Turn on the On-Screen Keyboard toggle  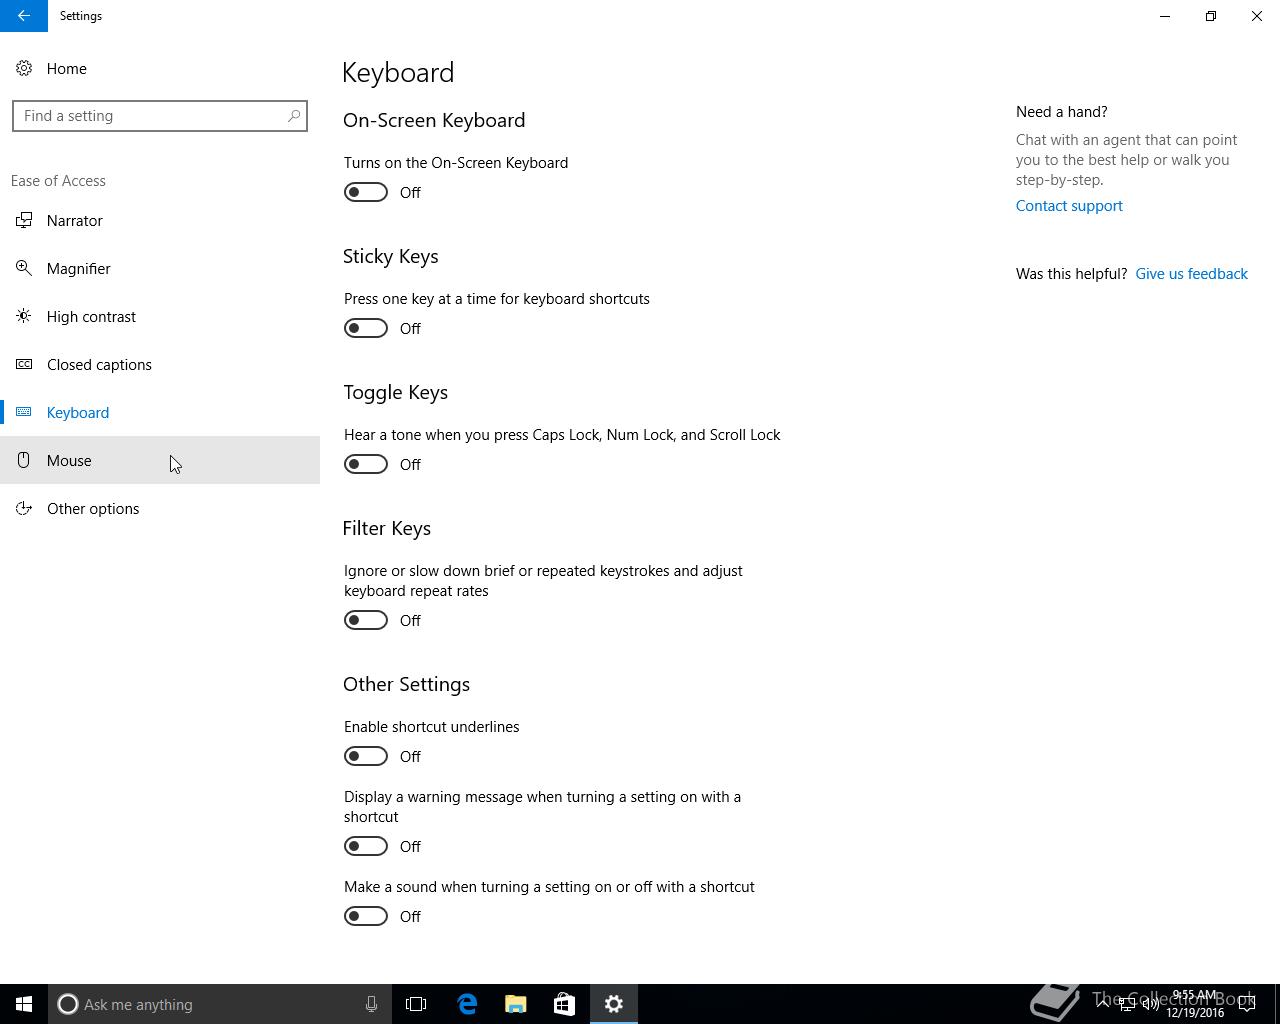click(x=366, y=192)
